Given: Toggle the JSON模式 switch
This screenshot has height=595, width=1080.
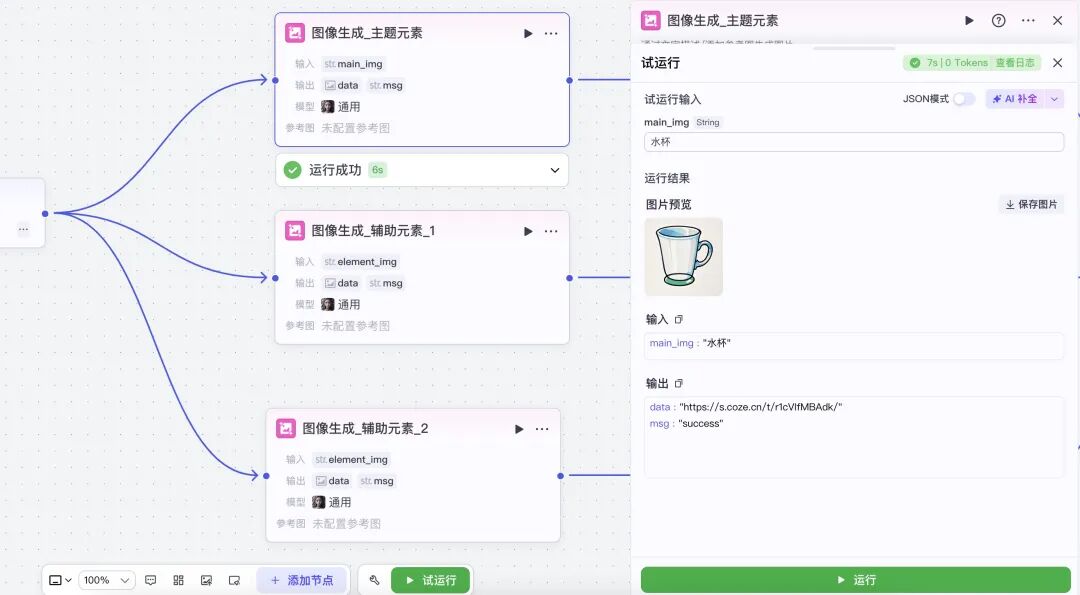Looking at the screenshot, I should pyautogui.click(x=964, y=99).
